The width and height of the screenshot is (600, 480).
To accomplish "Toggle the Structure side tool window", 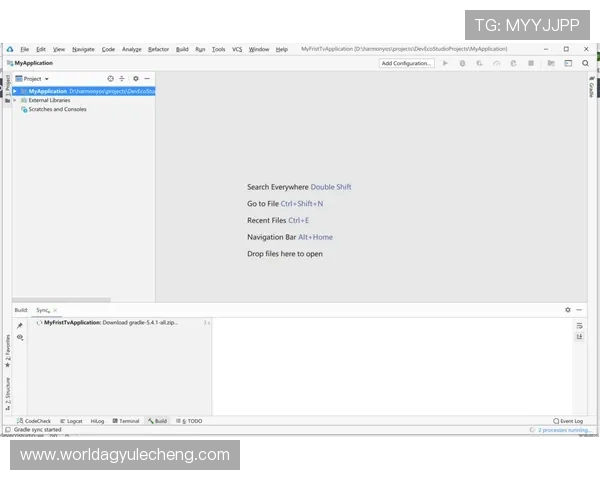I will pyautogui.click(x=8, y=390).
